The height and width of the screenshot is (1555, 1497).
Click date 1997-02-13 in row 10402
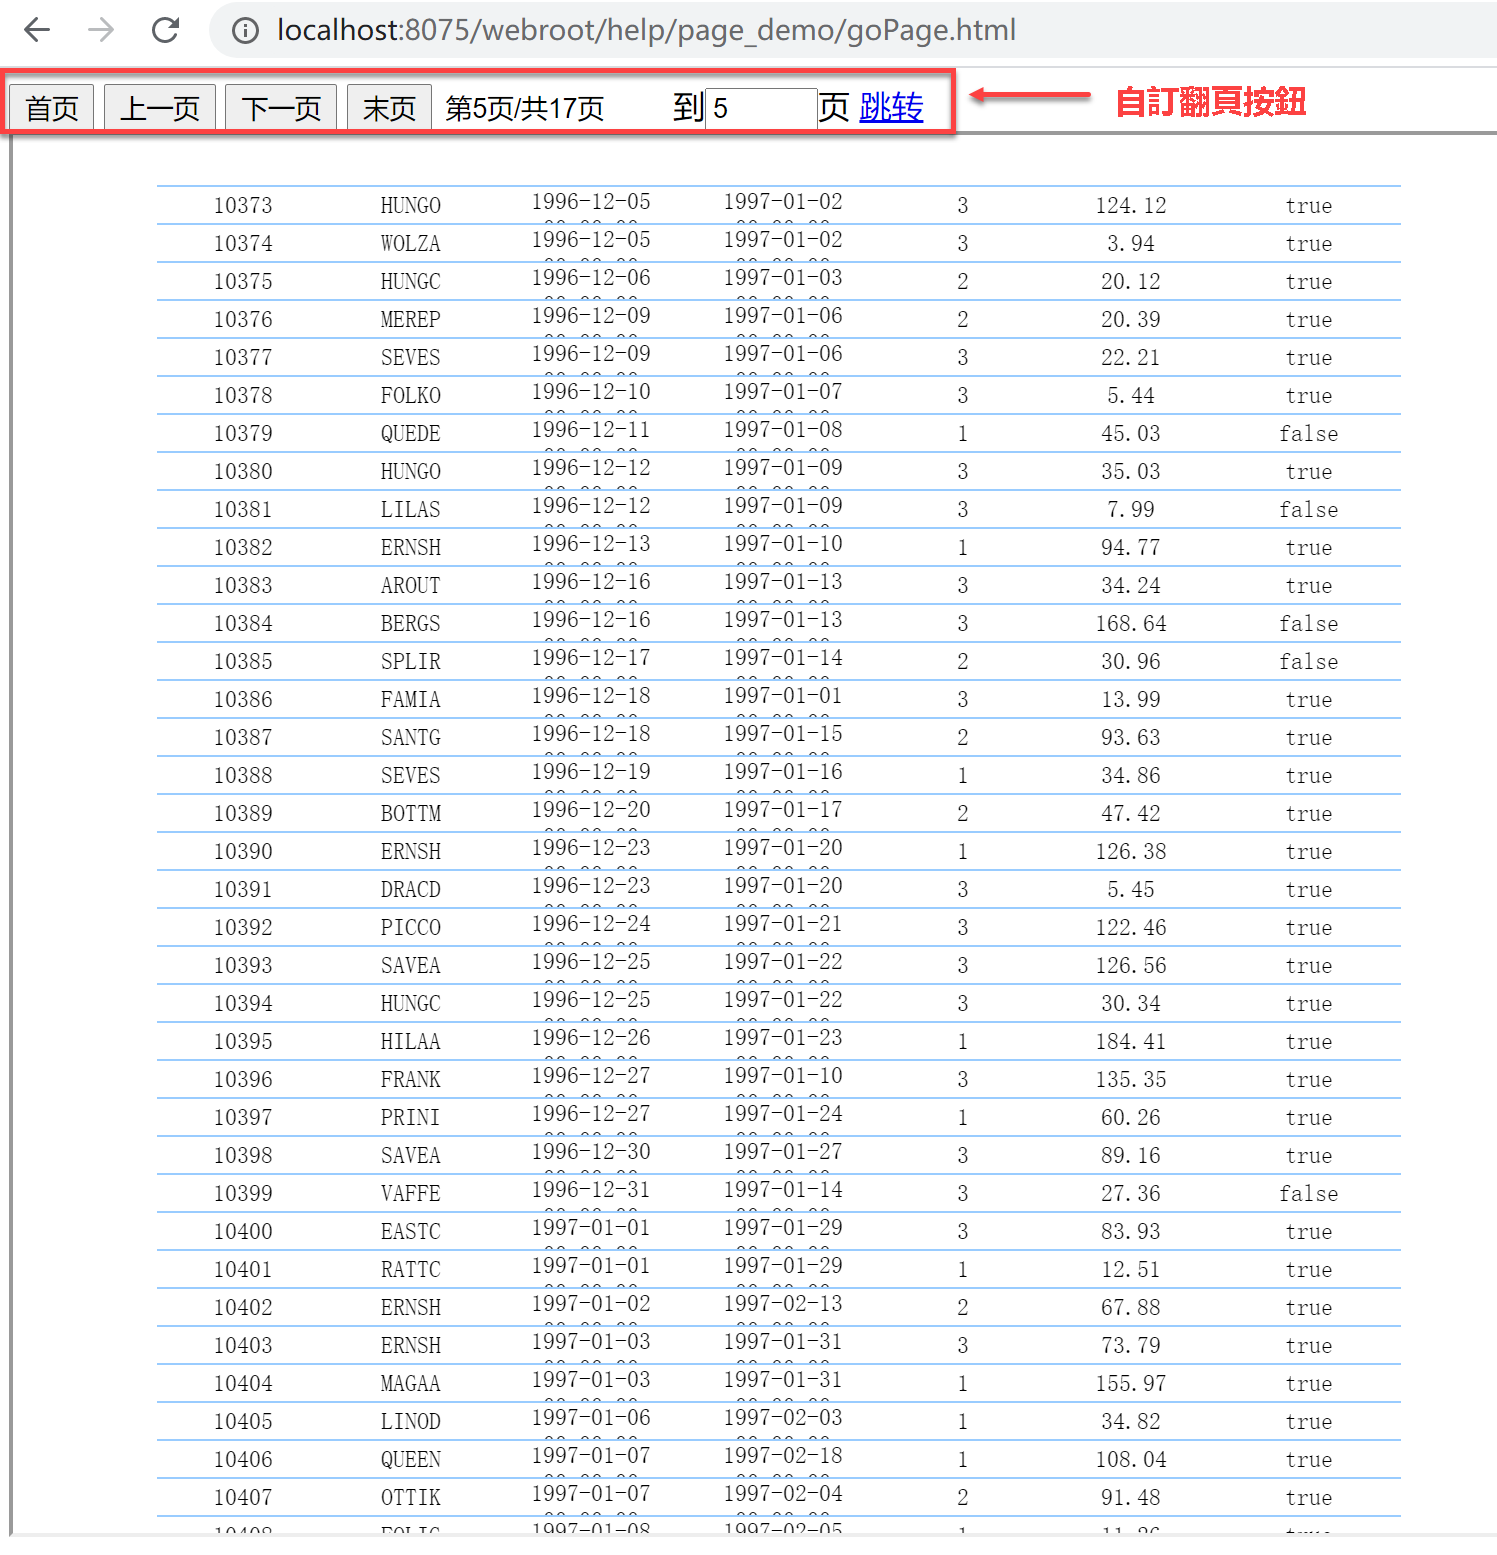click(783, 1304)
